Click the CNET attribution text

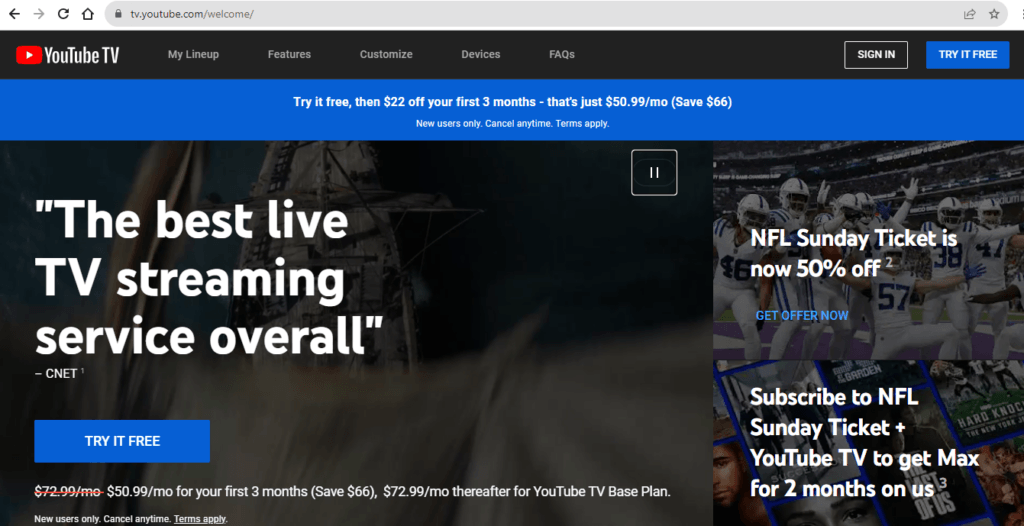[x=57, y=374]
